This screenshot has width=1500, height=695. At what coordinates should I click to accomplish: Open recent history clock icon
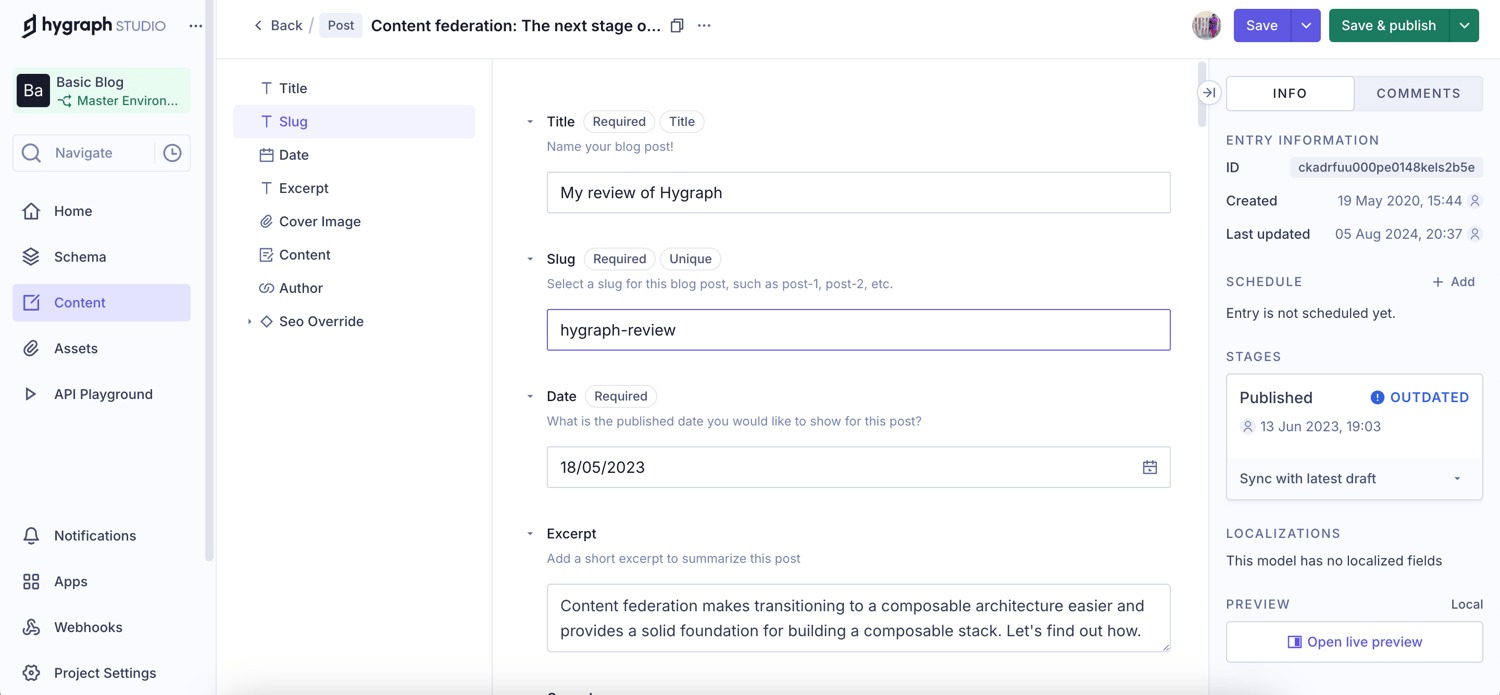click(x=173, y=153)
